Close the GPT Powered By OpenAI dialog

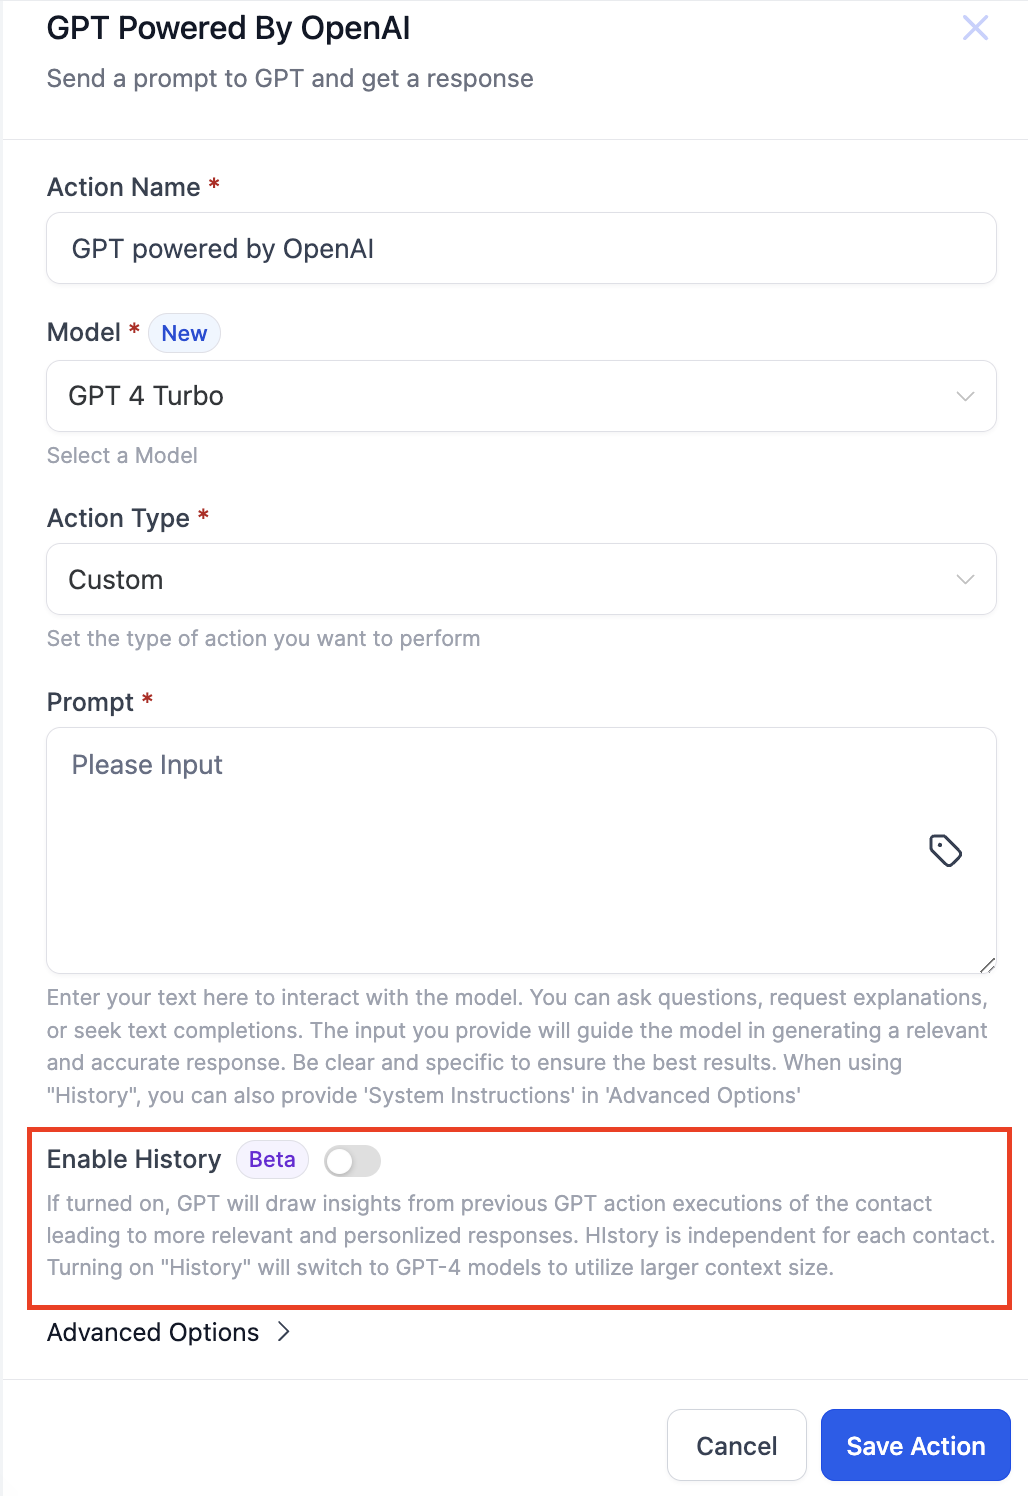point(975,28)
